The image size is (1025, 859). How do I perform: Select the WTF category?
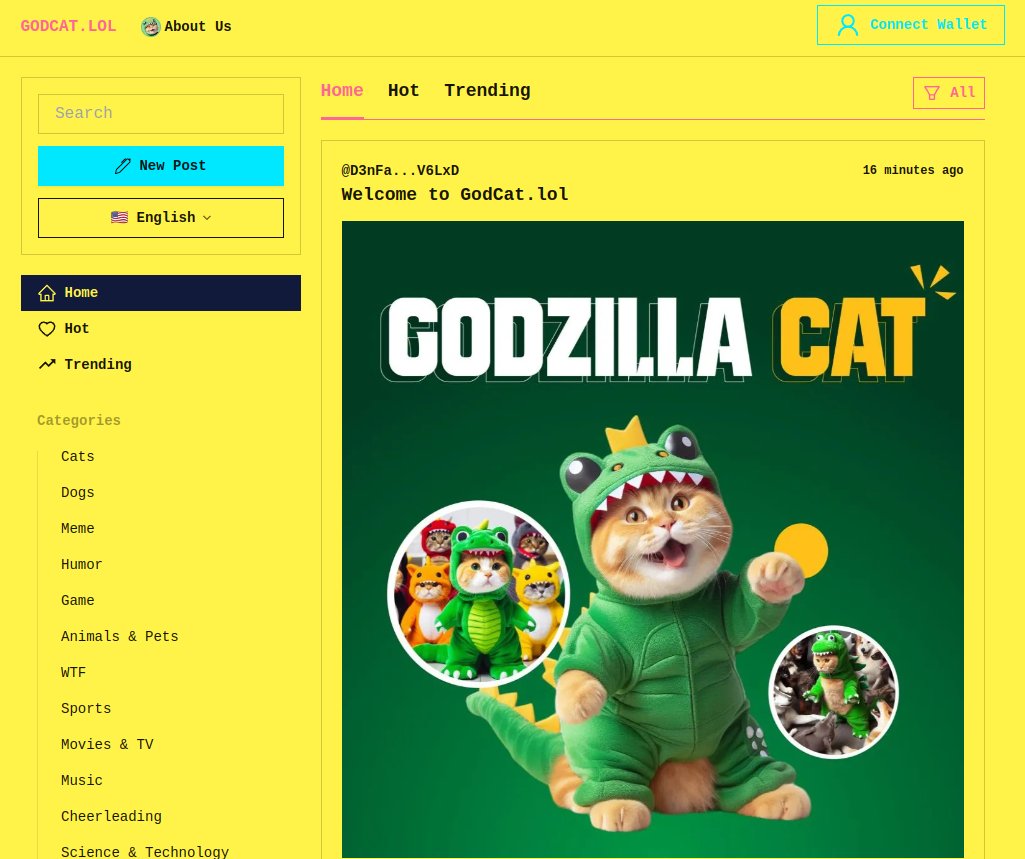tap(73, 673)
